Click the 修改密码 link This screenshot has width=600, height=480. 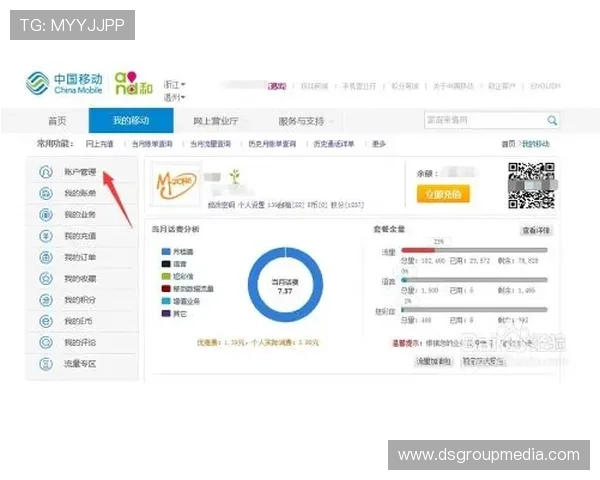221,205
